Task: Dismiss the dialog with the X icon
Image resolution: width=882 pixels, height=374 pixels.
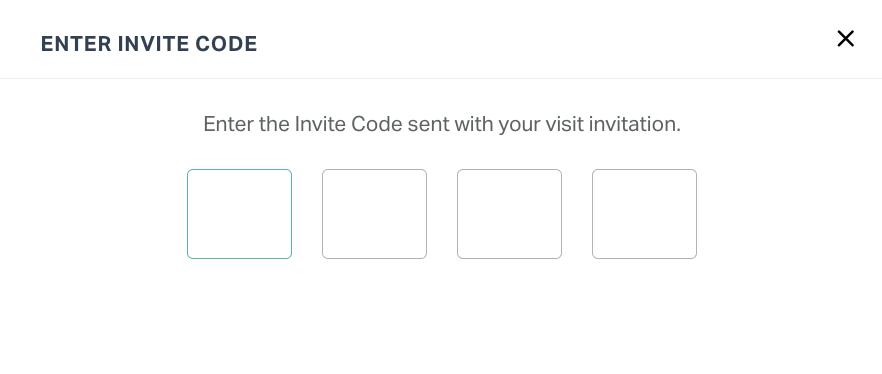Action: [845, 39]
